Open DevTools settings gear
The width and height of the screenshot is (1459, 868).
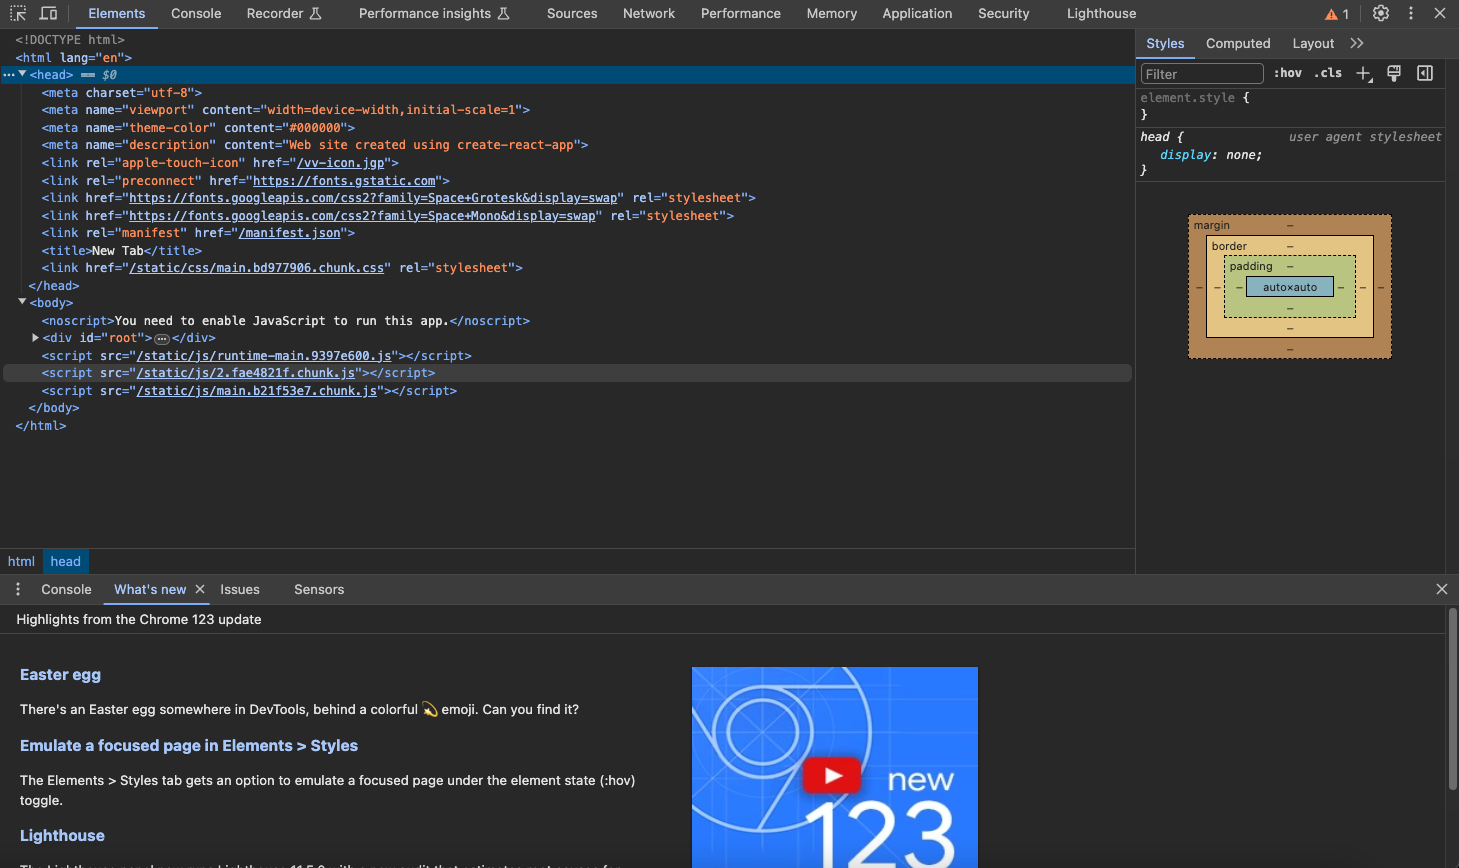(1381, 13)
